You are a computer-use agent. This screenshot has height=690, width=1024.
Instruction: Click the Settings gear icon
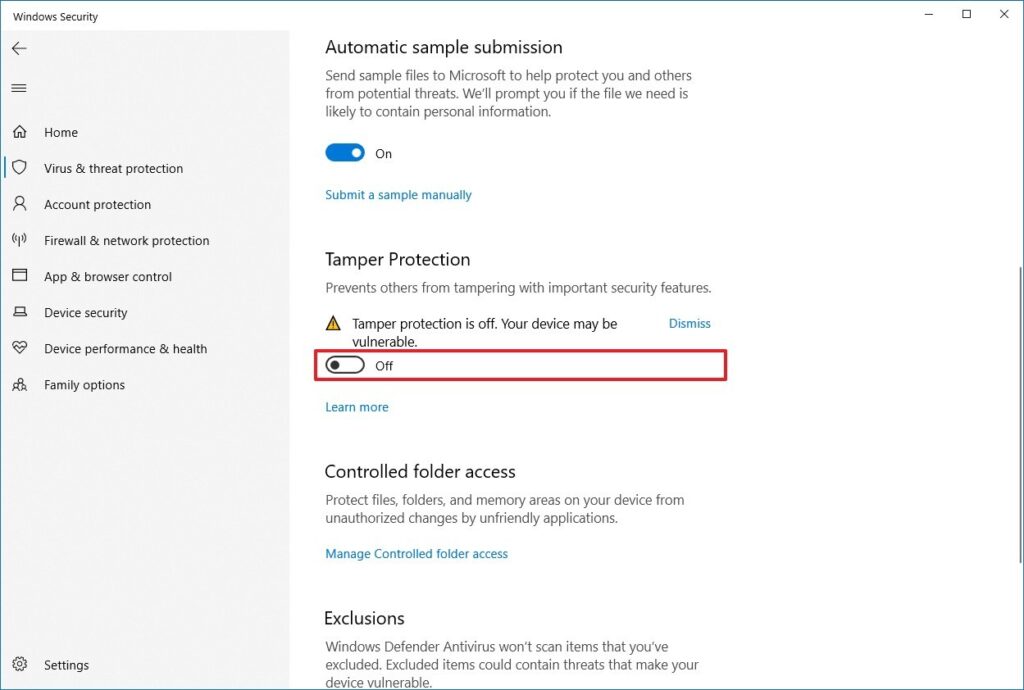pyautogui.click(x=19, y=665)
